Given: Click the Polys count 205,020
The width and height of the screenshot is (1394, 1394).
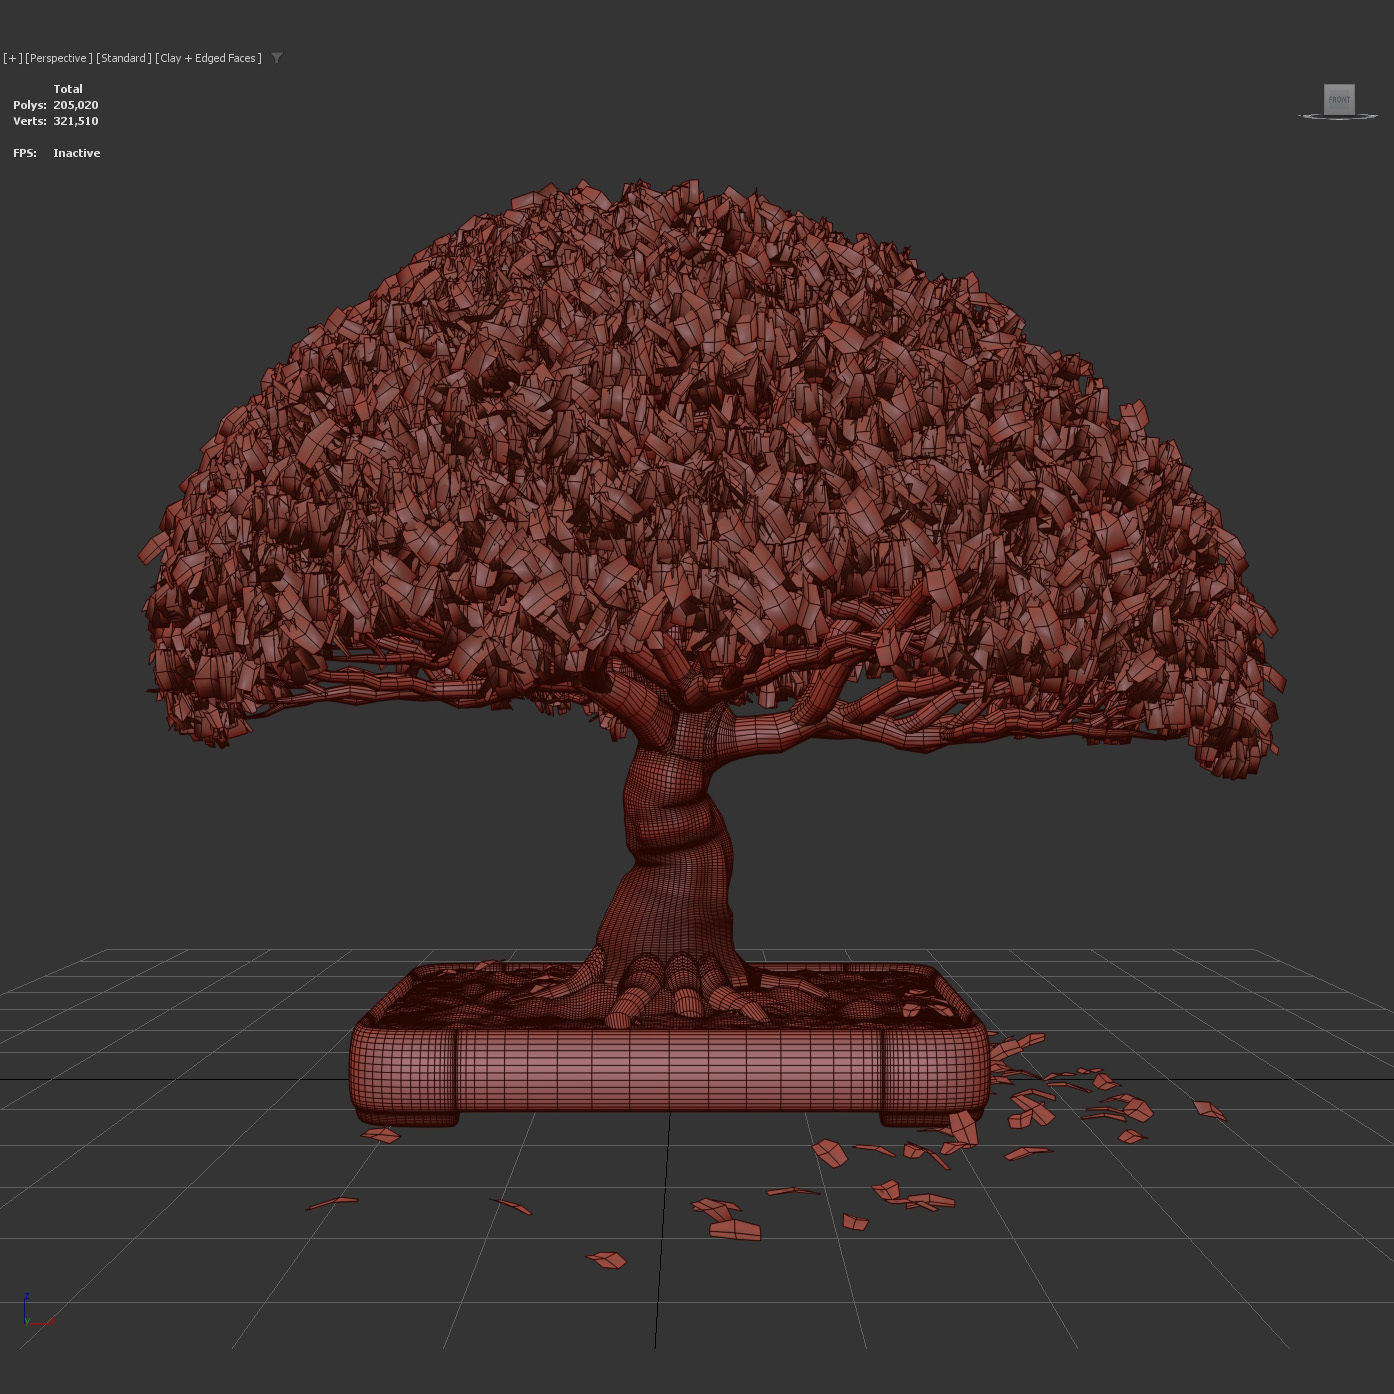Looking at the screenshot, I should pyautogui.click(x=76, y=105).
